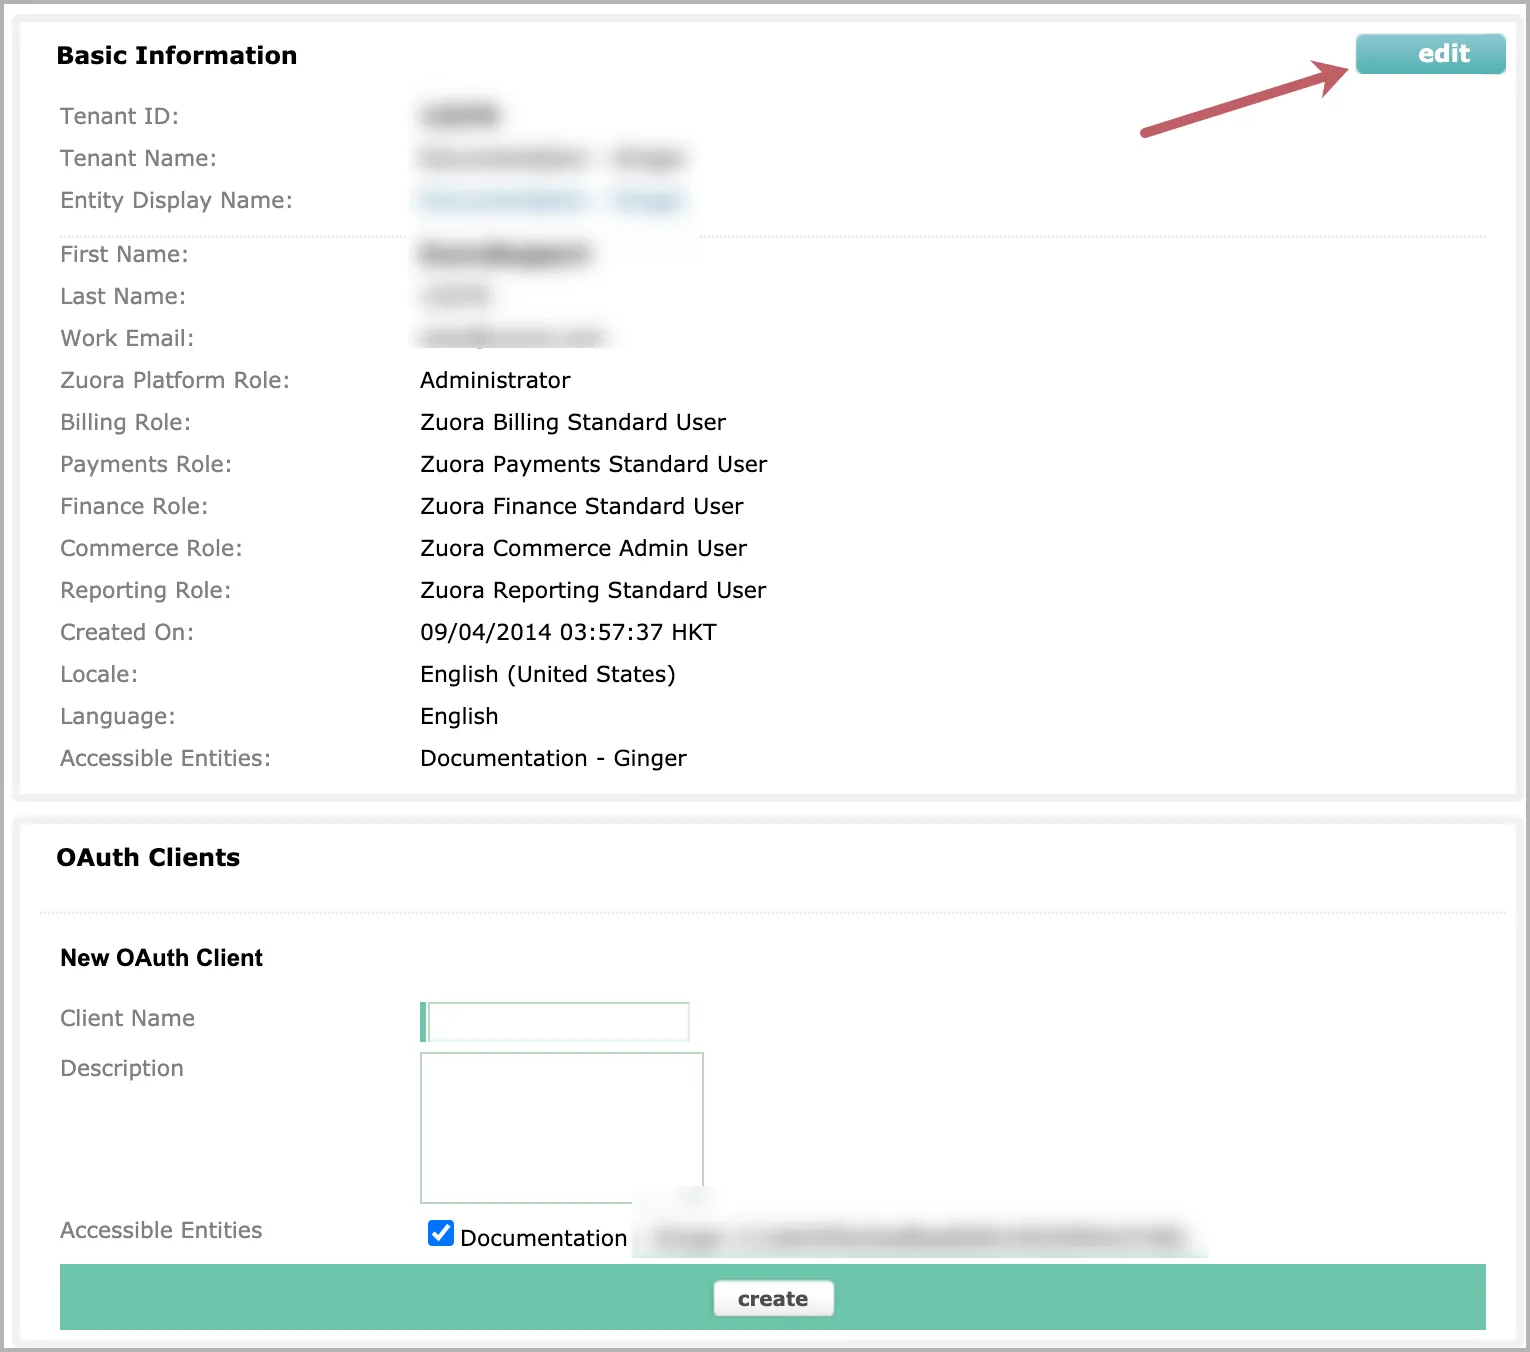Click "Accessible Entities:" label under Basic Information
Screen dimensions: 1530x1352
click(x=165, y=758)
